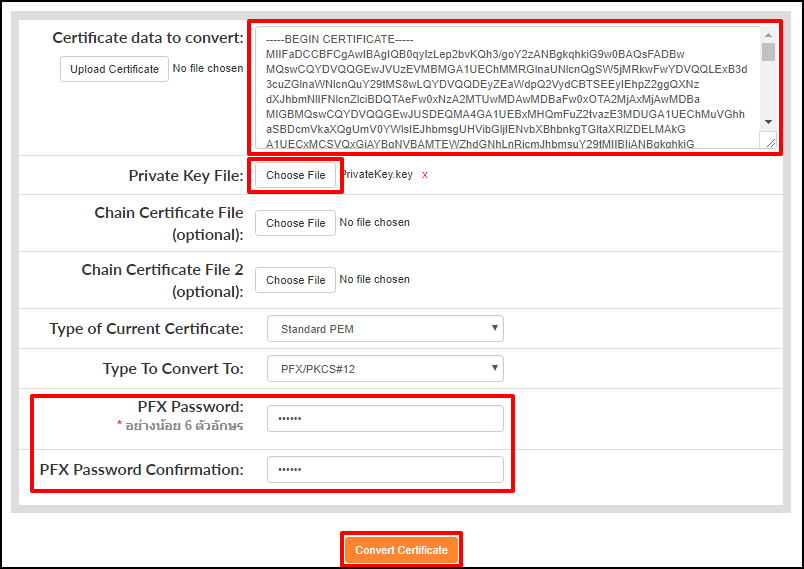Remove PrivateKey.key with the red x
The image size is (804, 569).
pyautogui.click(x=425, y=175)
